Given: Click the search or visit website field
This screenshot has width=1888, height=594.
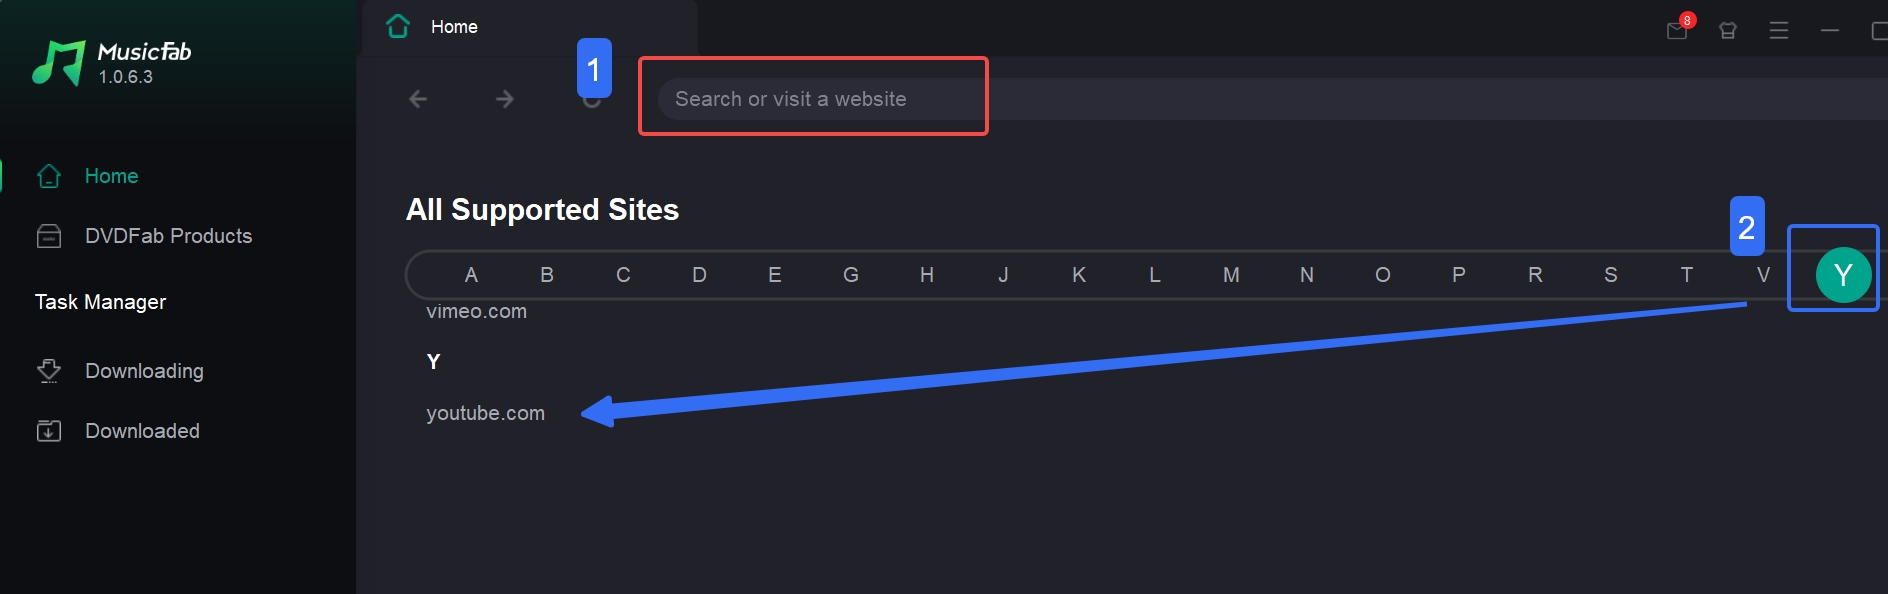Looking at the screenshot, I should [812, 97].
